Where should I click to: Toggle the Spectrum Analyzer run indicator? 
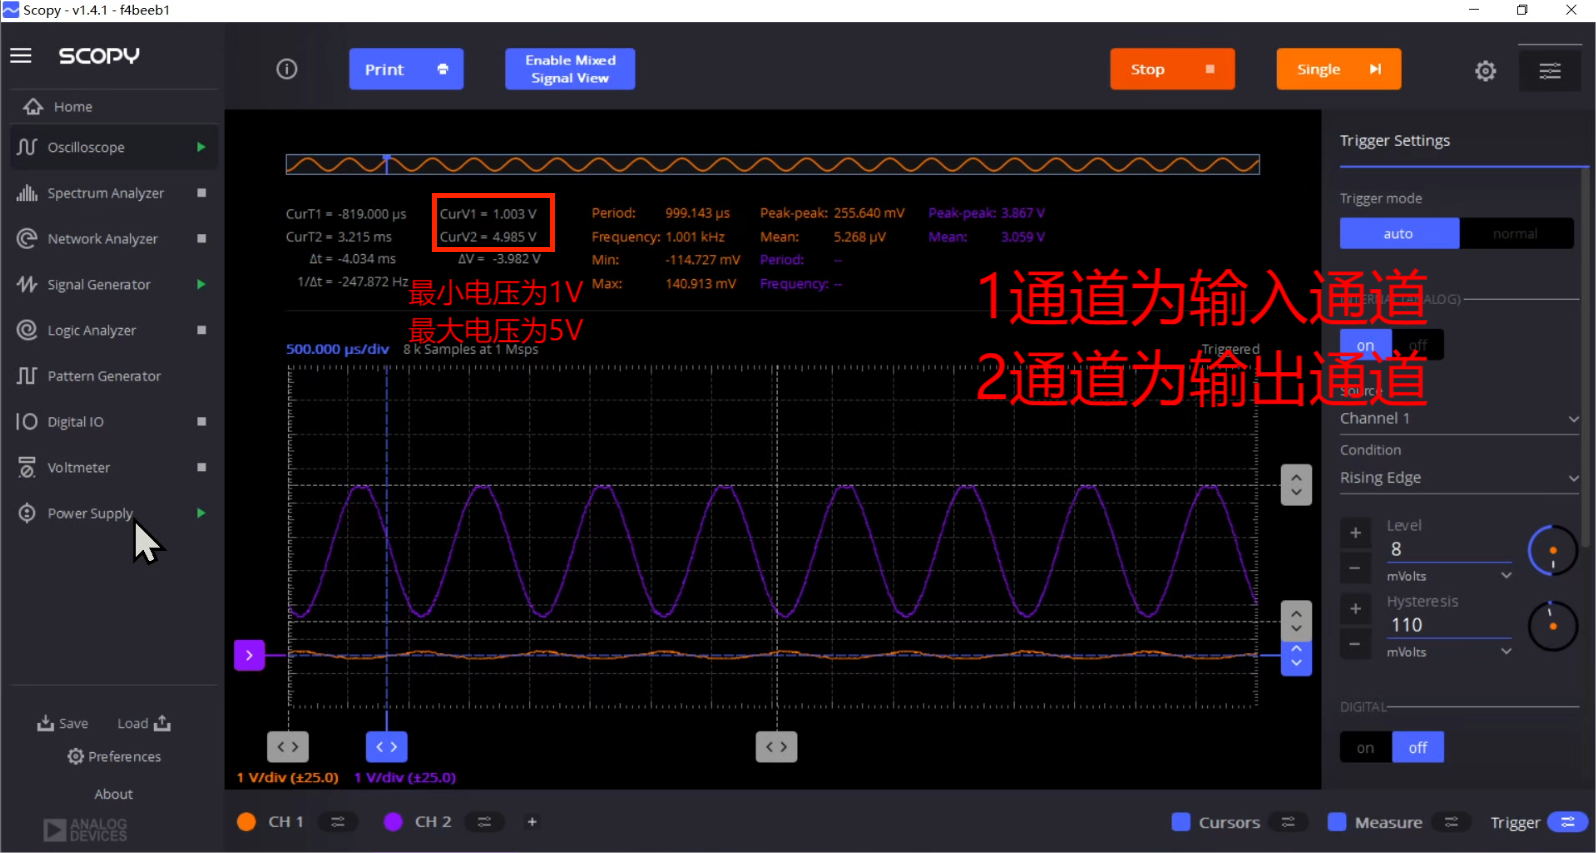201,193
